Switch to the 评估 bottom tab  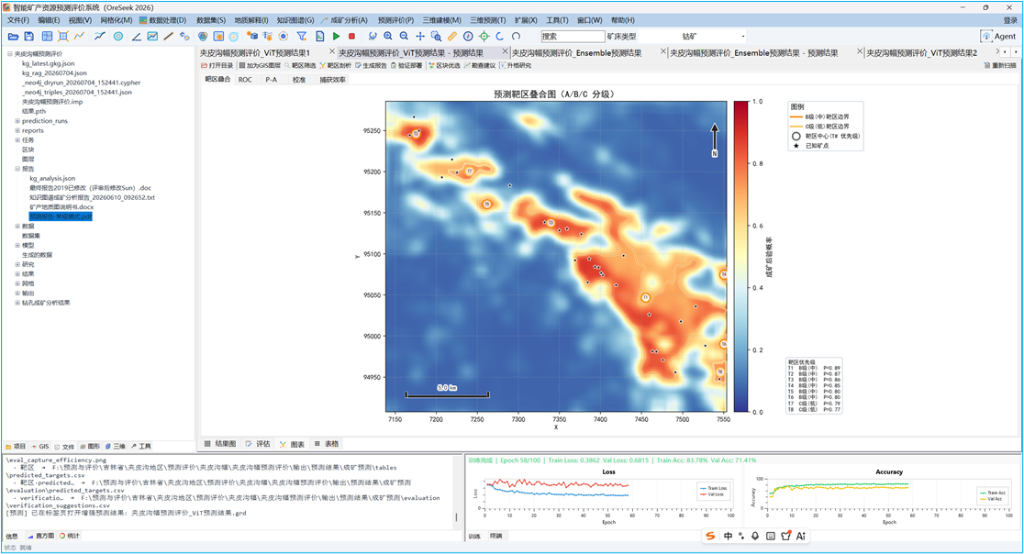258,444
